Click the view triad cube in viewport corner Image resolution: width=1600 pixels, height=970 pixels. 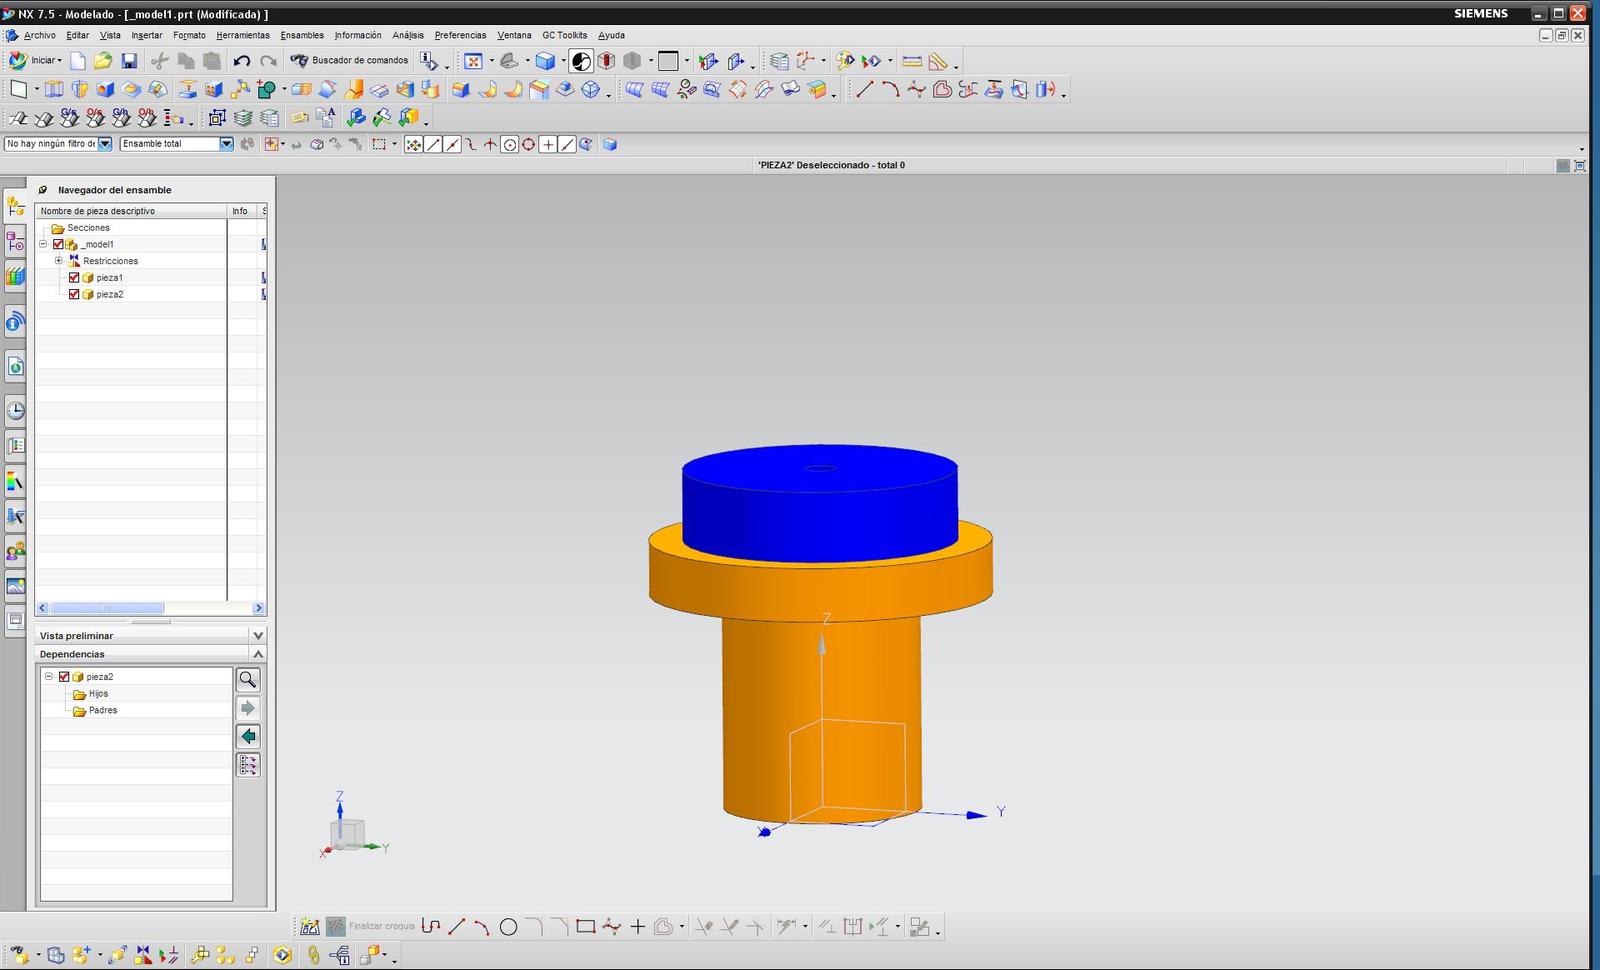(348, 833)
